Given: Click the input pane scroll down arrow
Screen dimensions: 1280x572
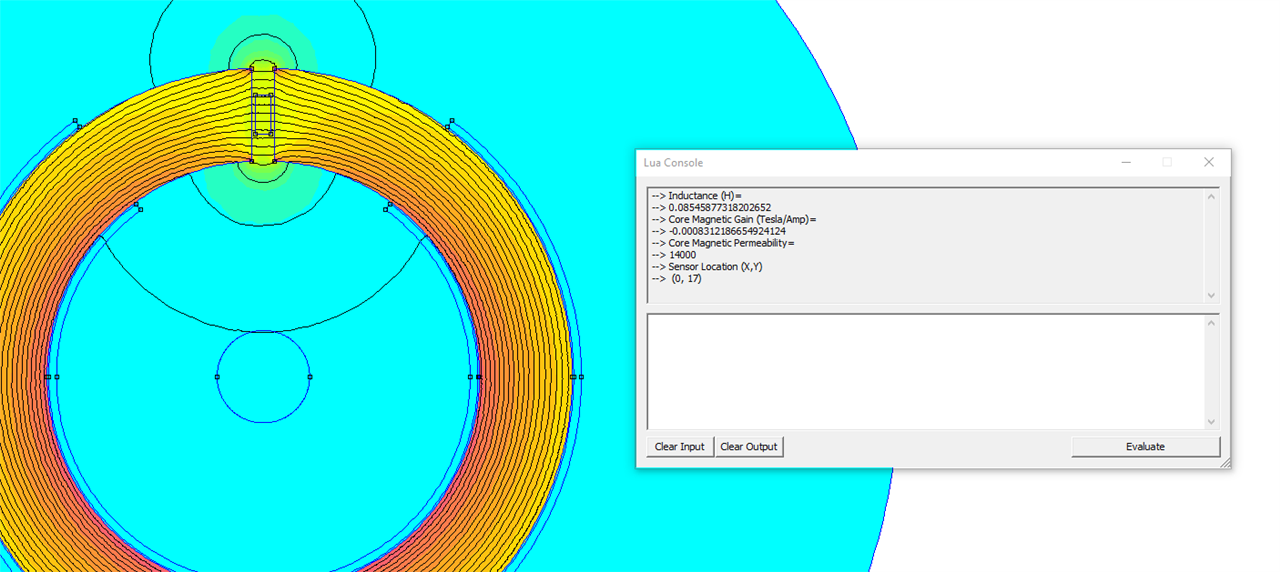Looking at the screenshot, I should click(1212, 422).
